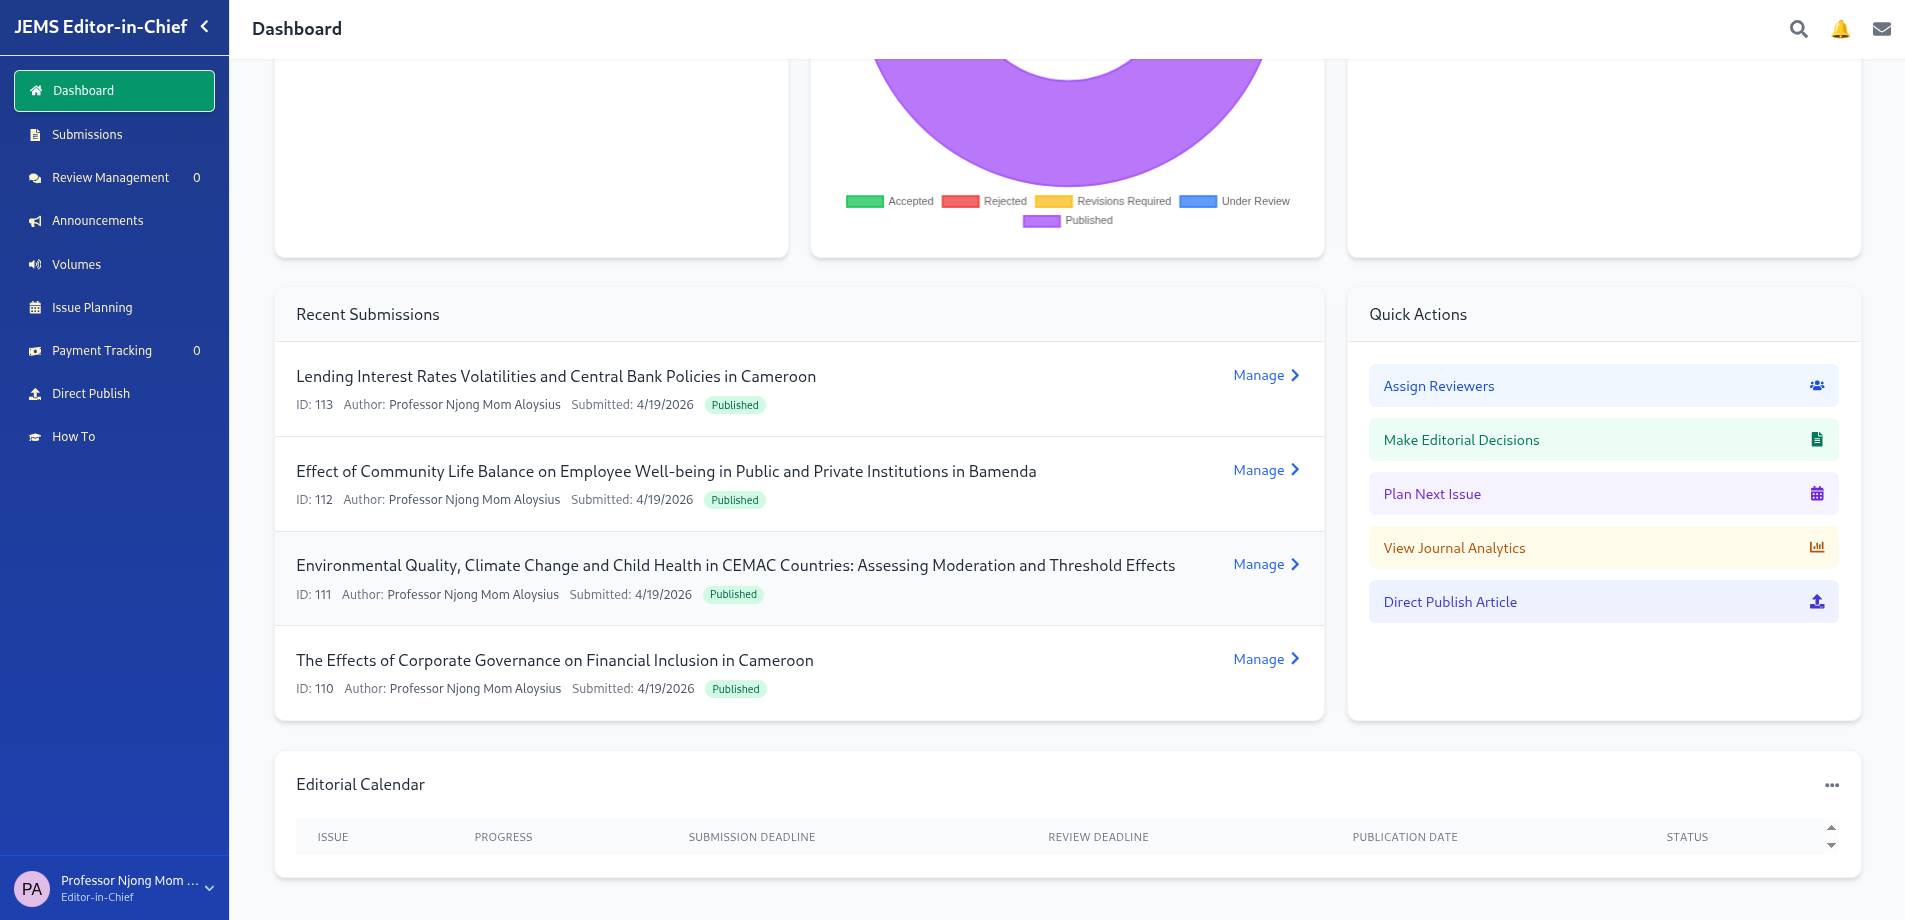Click the Payment Tracking money icon
The height and width of the screenshot is (920, 1905).
(x=35, y=351)
